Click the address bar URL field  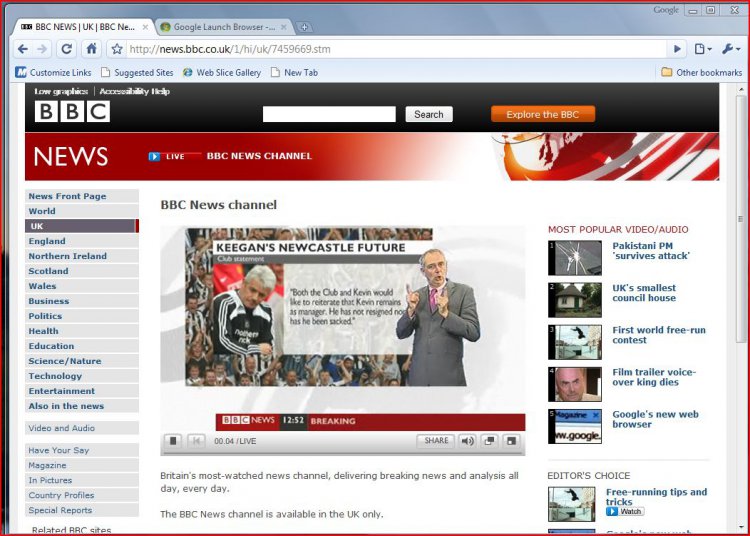(x=397, y=49)
